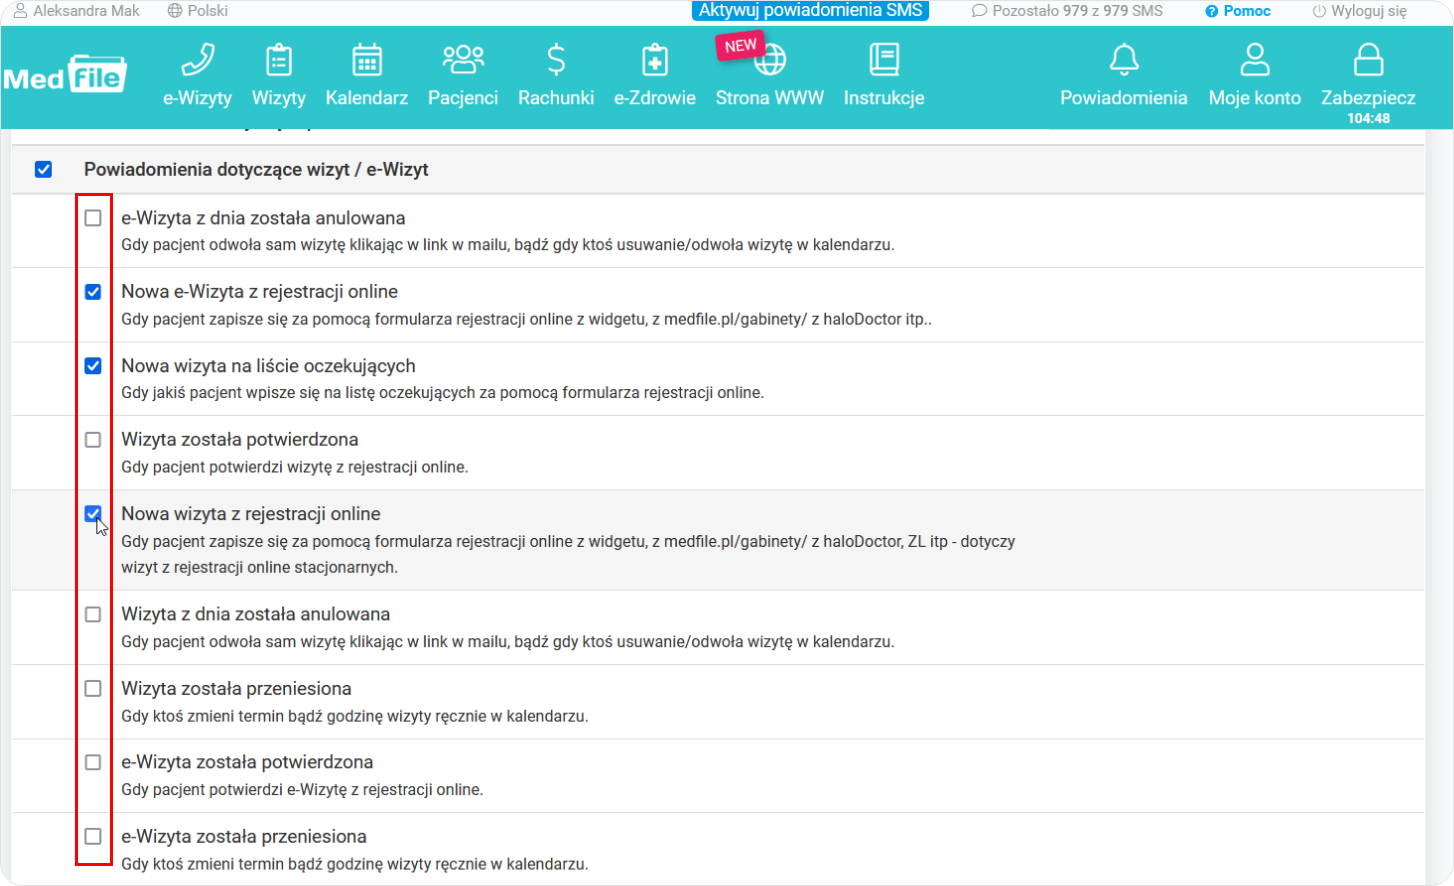Toggle the Powiadomienia dotyczące wizyt group checkbox
The width and height of the screenshot is (1454, 886).
coord(43,169)
